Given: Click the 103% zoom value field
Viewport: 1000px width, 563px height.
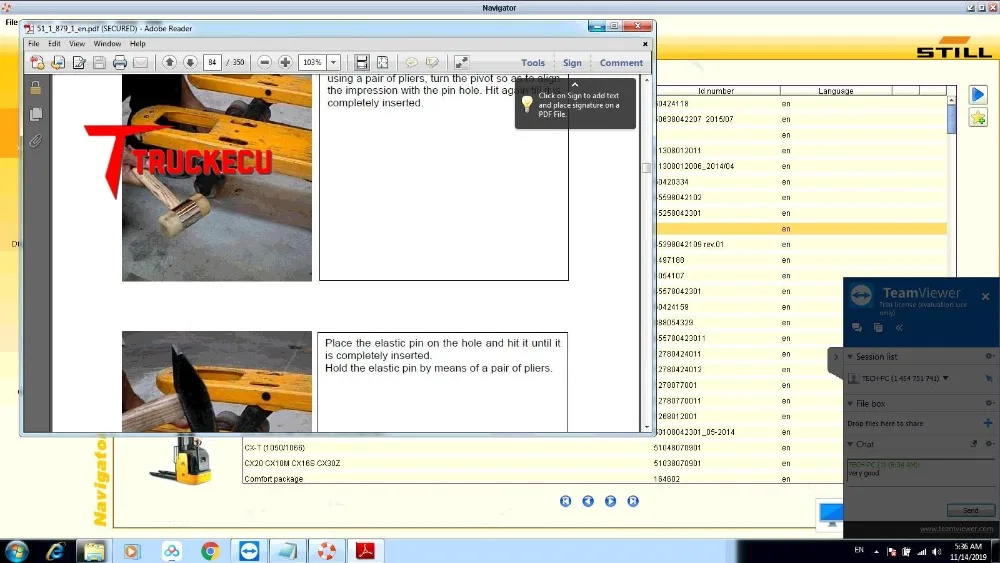Looking at the screenshot, I should pyautogui.click(x=312, y=62).
